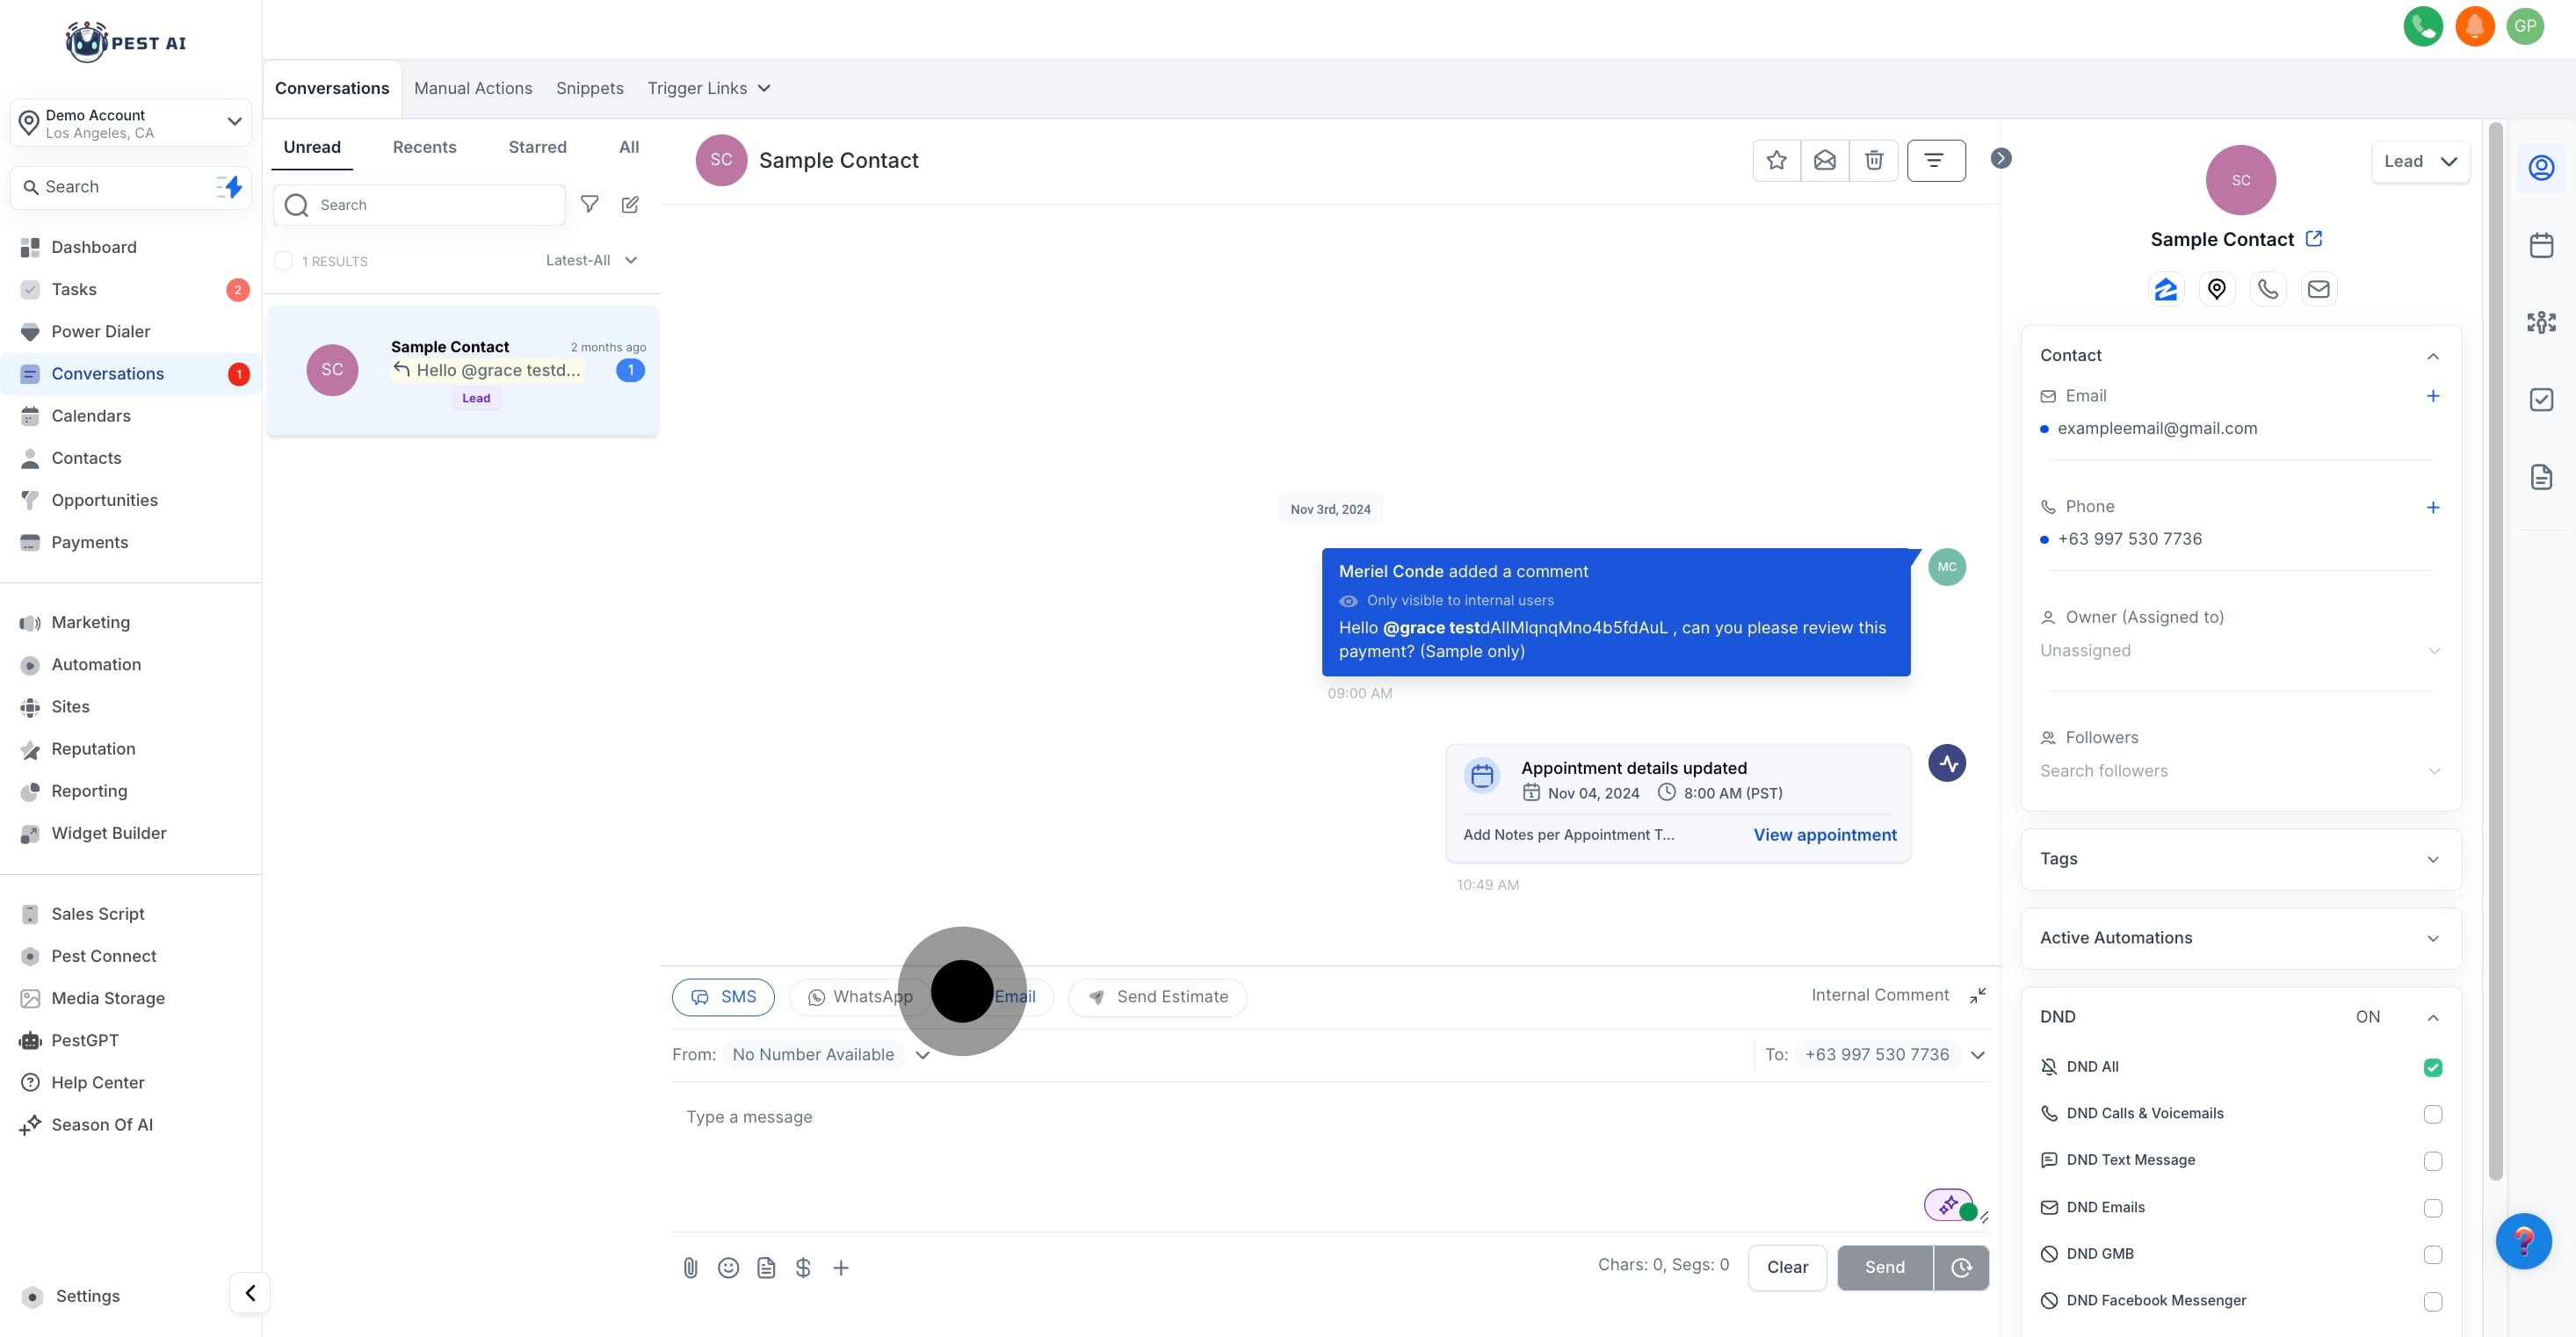This screenshot has height=1337, width=2576.
Task: Mark conversation as read envelope icon
Action: pos(1825,160)
